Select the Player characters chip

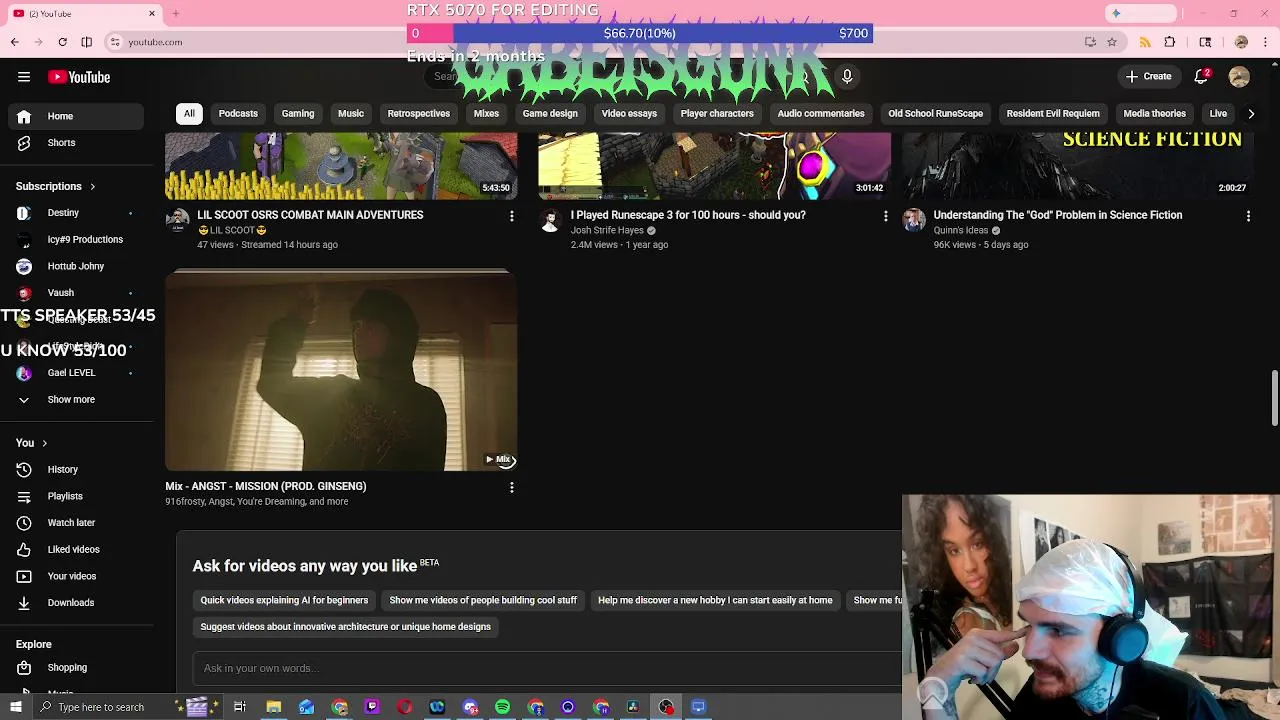coord(717,114)
